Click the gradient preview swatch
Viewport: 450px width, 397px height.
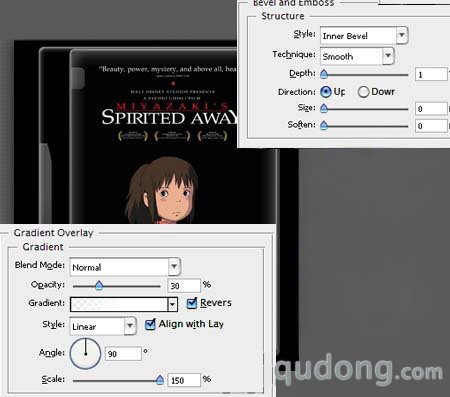coord(119,304)
